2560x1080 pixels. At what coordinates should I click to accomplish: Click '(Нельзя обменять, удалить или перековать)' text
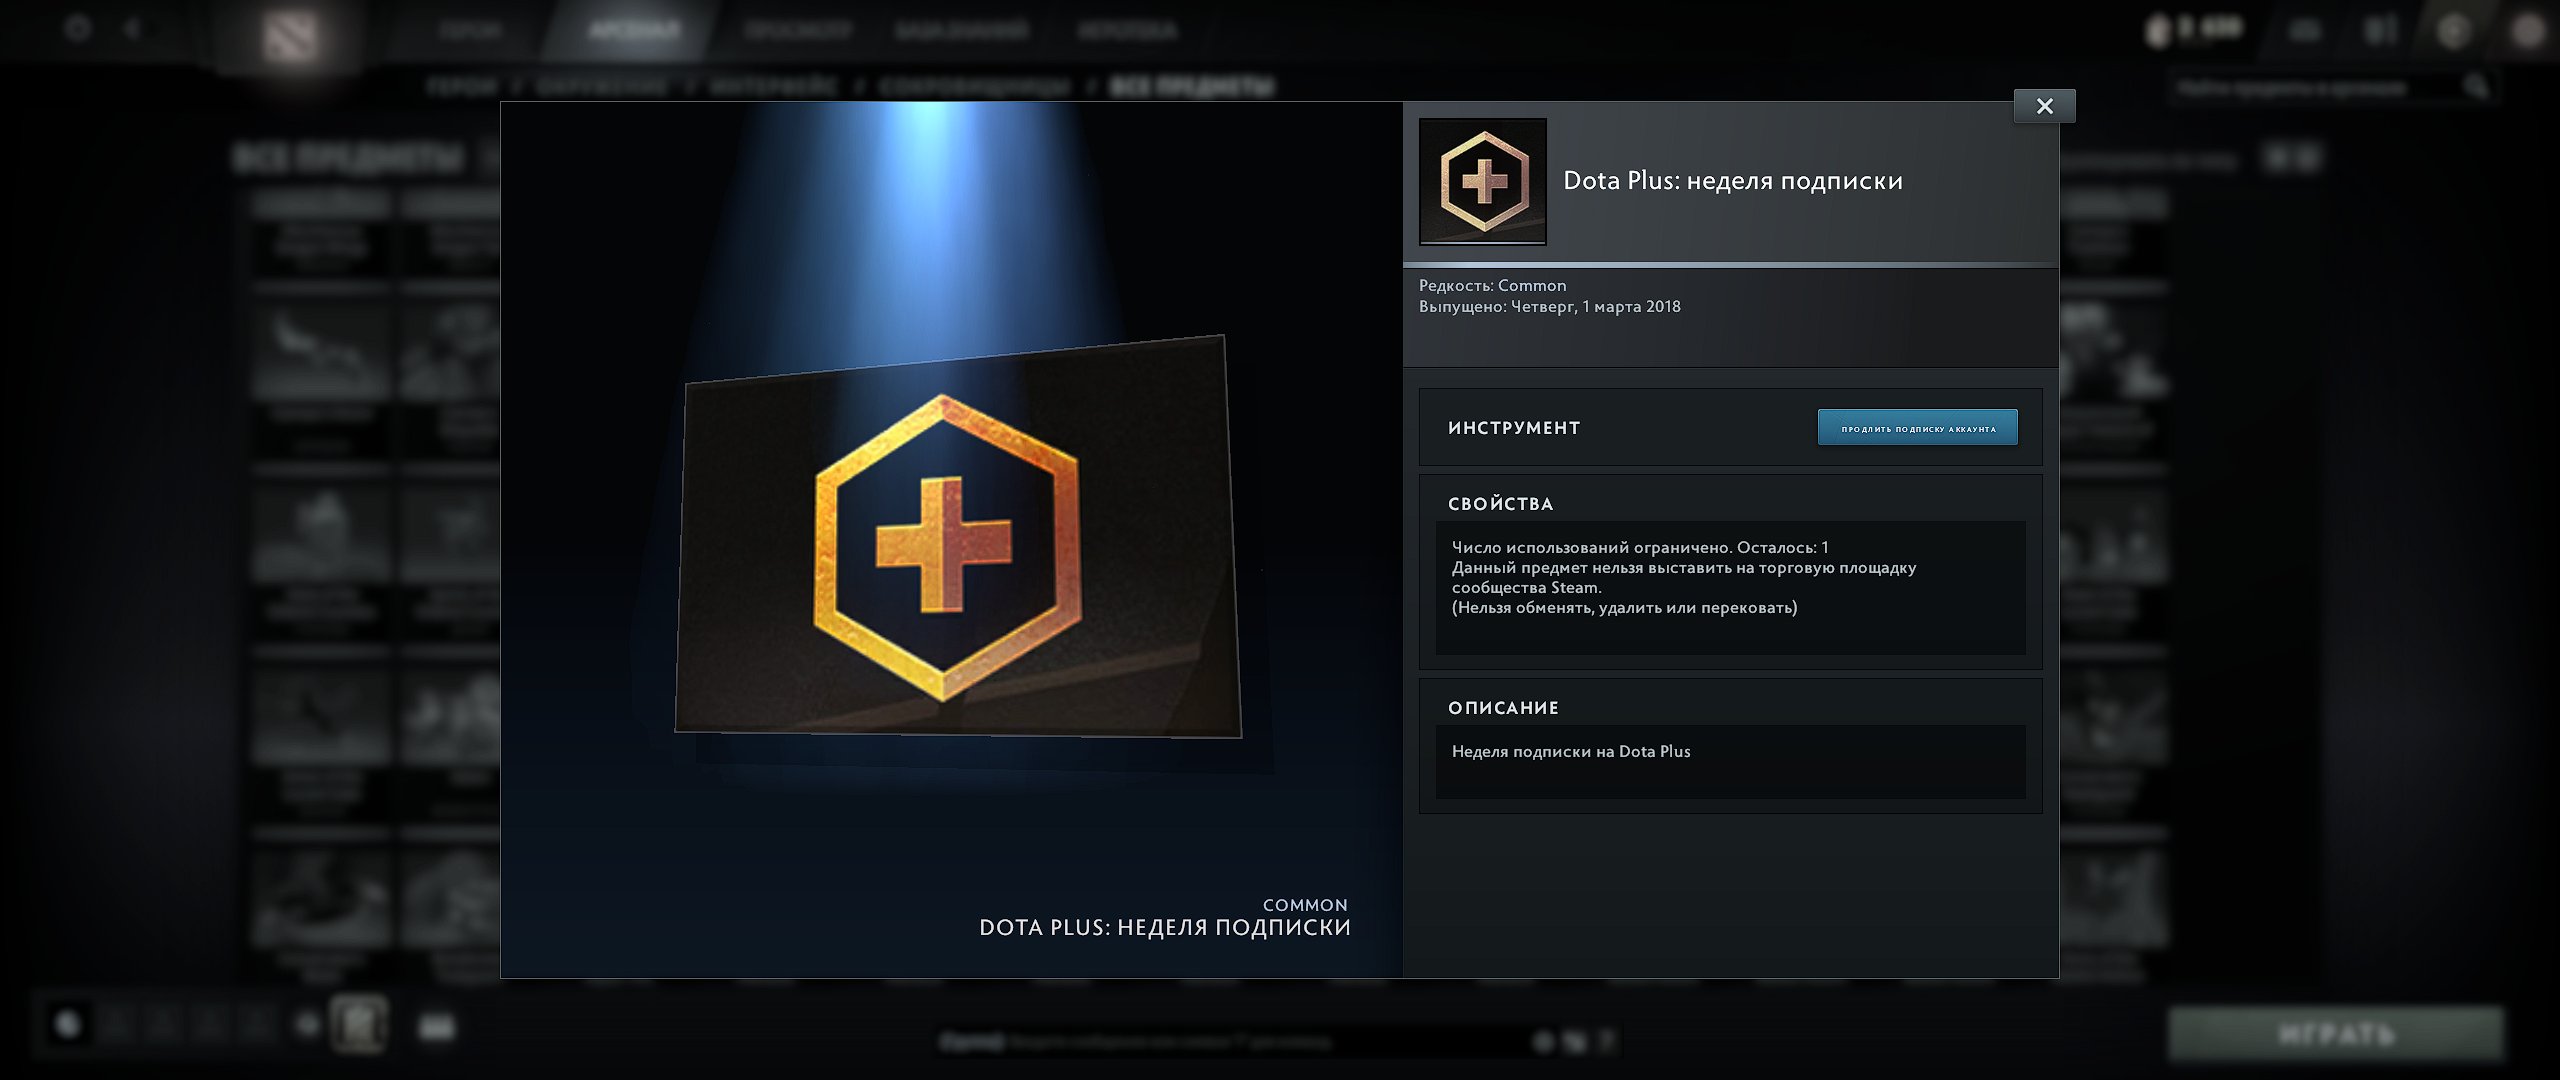pos(1625,608)
